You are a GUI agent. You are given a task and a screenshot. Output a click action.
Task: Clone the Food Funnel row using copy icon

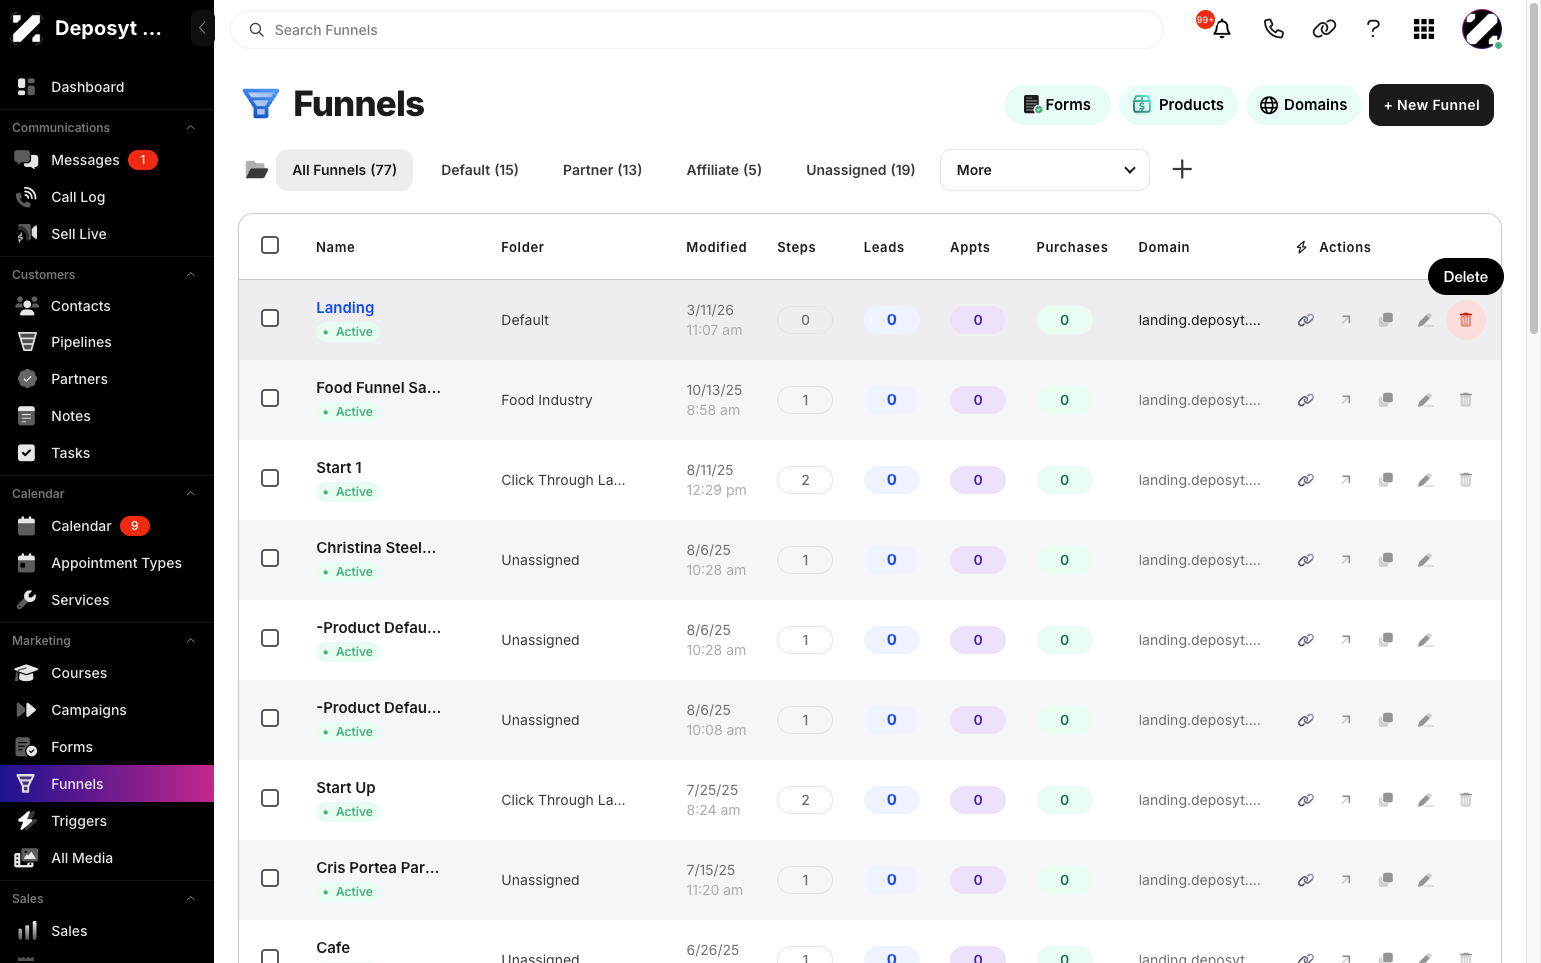(1386, 400)
